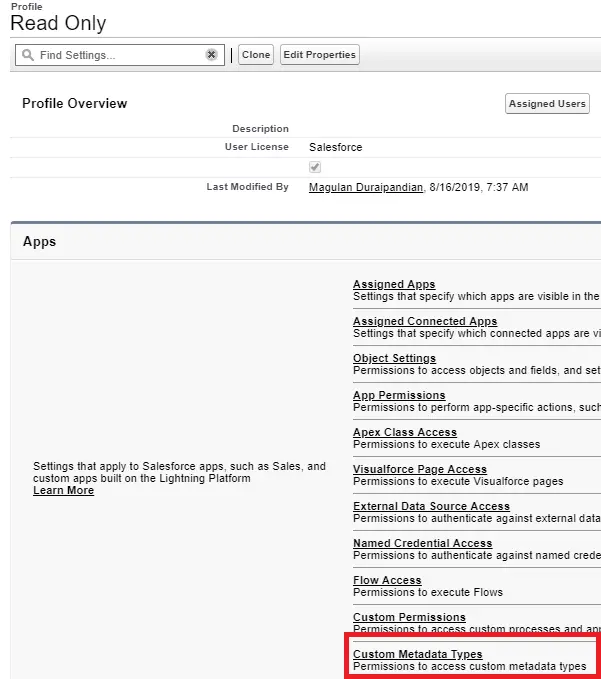Click the 'Permissions to execute Flows' description

click(x=428, y=592)
